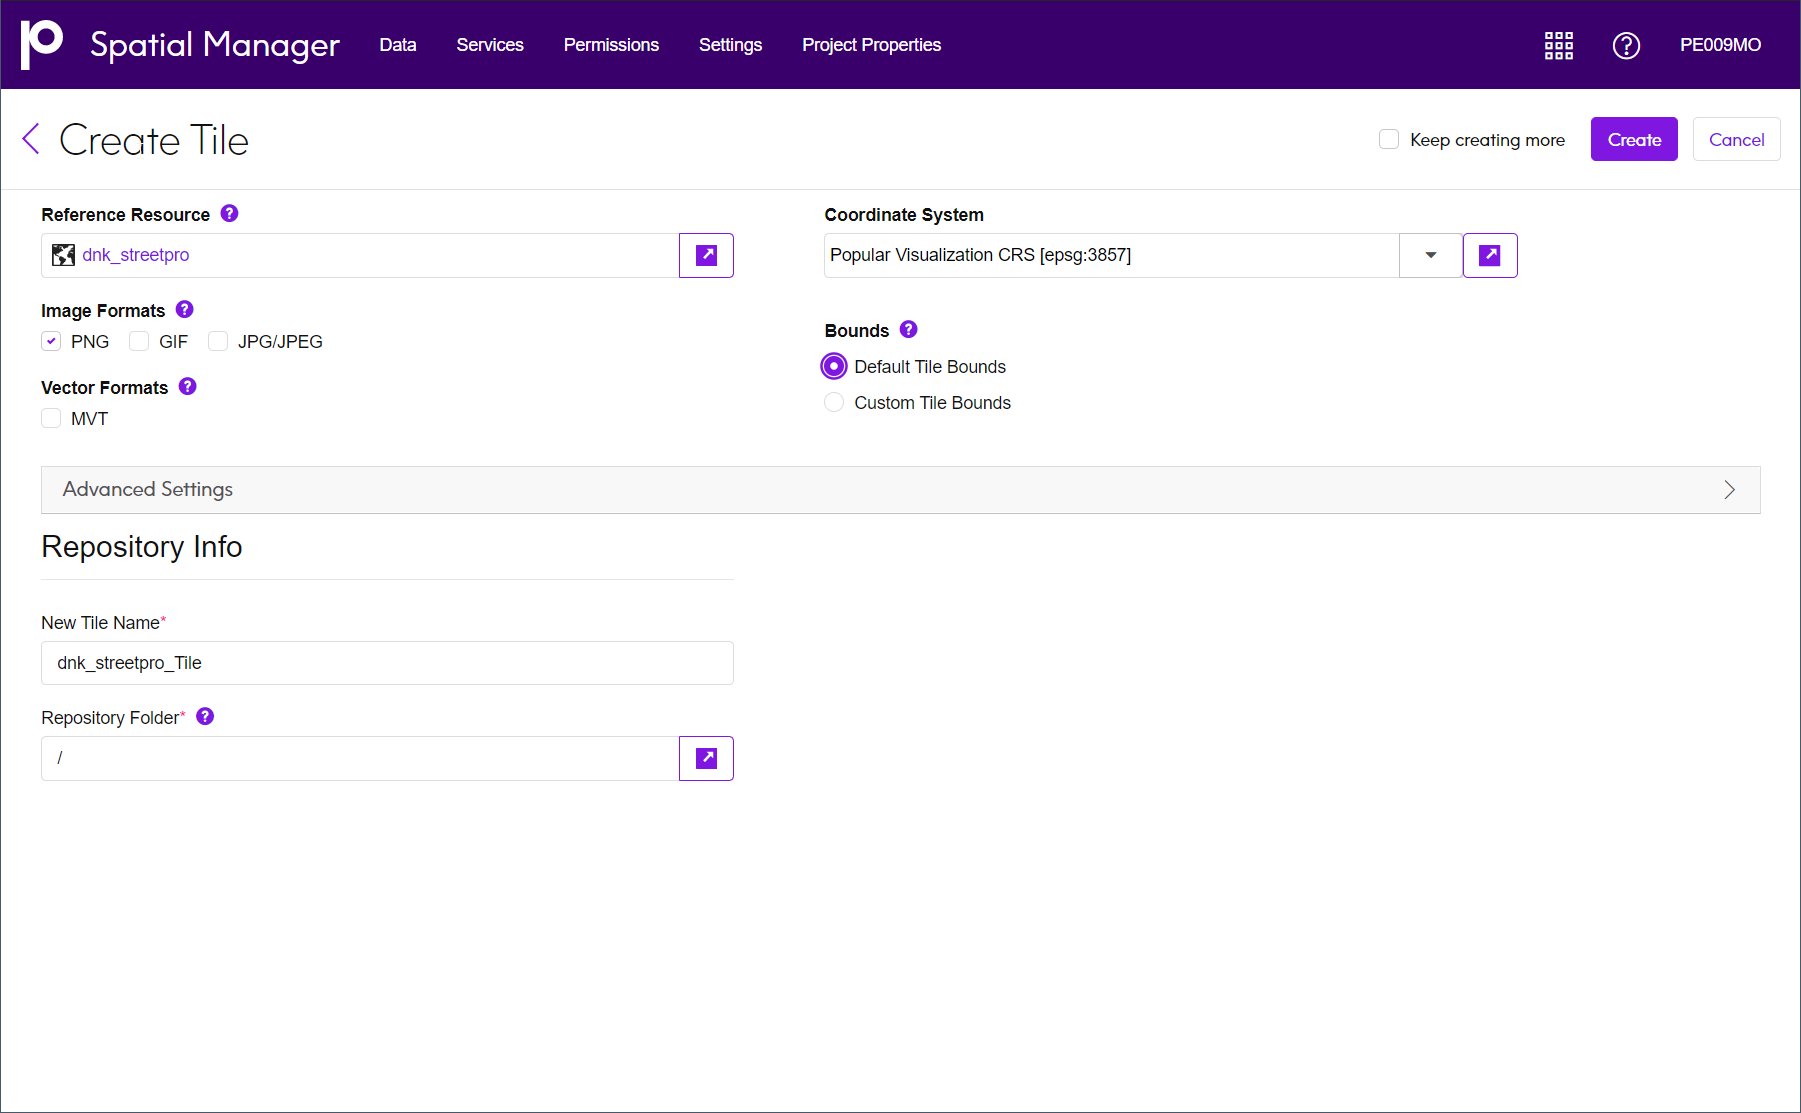
Task: Open the Project Properties menu
Action: (871, 45)
